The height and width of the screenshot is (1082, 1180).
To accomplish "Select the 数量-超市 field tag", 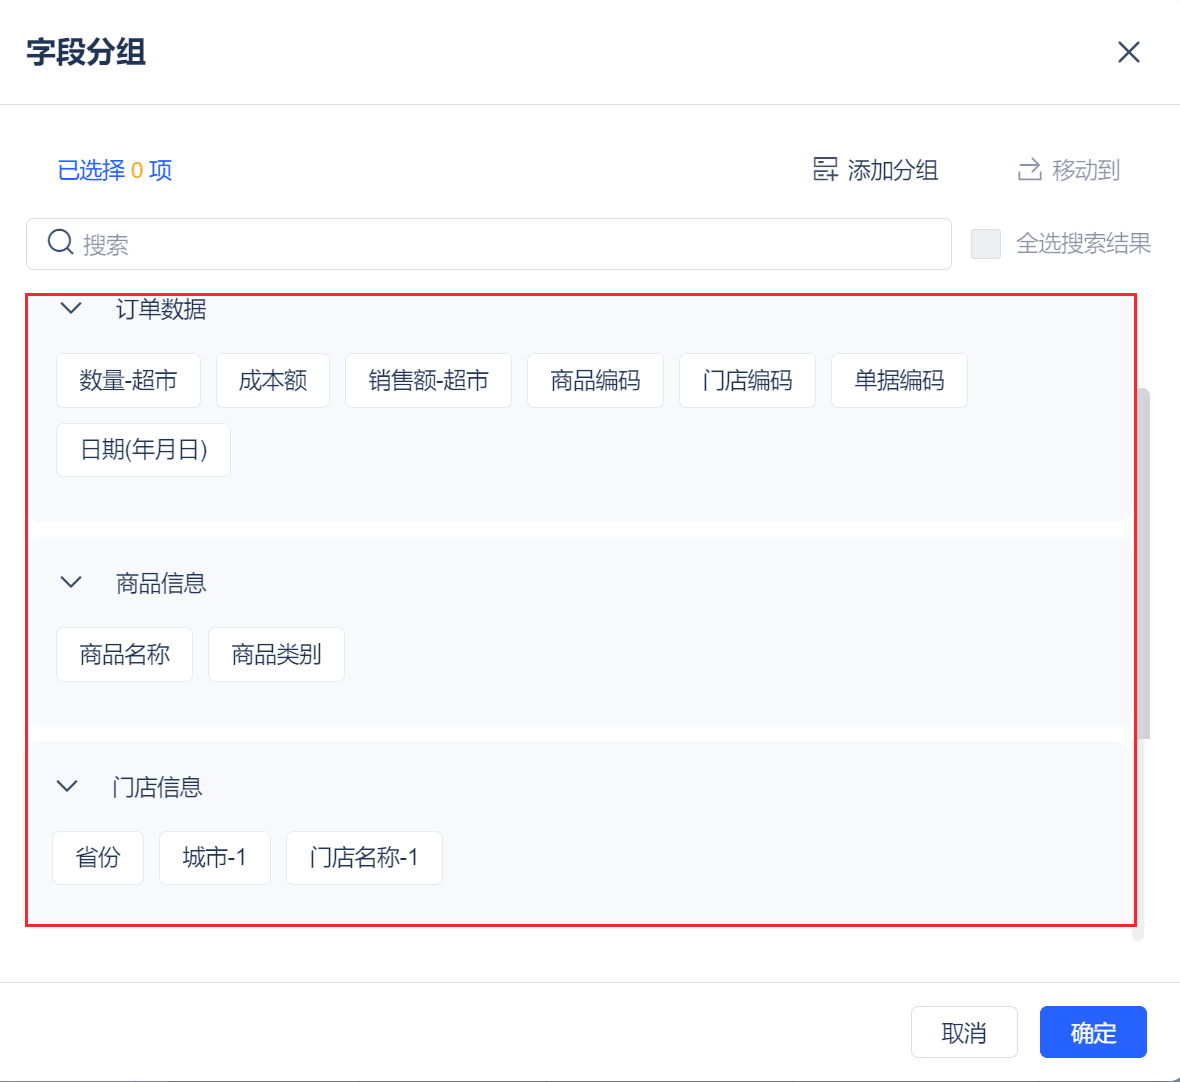I will click(x=128, y=380).
